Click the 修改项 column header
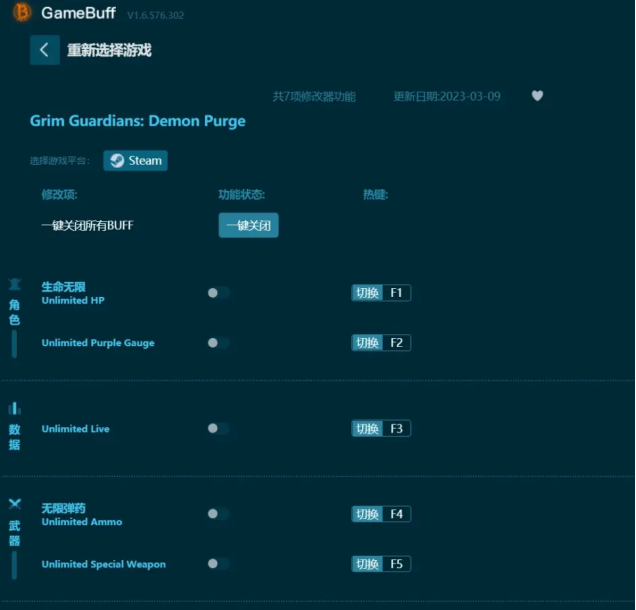This screenshot has height=610, width=636. (x=59, y=195)
